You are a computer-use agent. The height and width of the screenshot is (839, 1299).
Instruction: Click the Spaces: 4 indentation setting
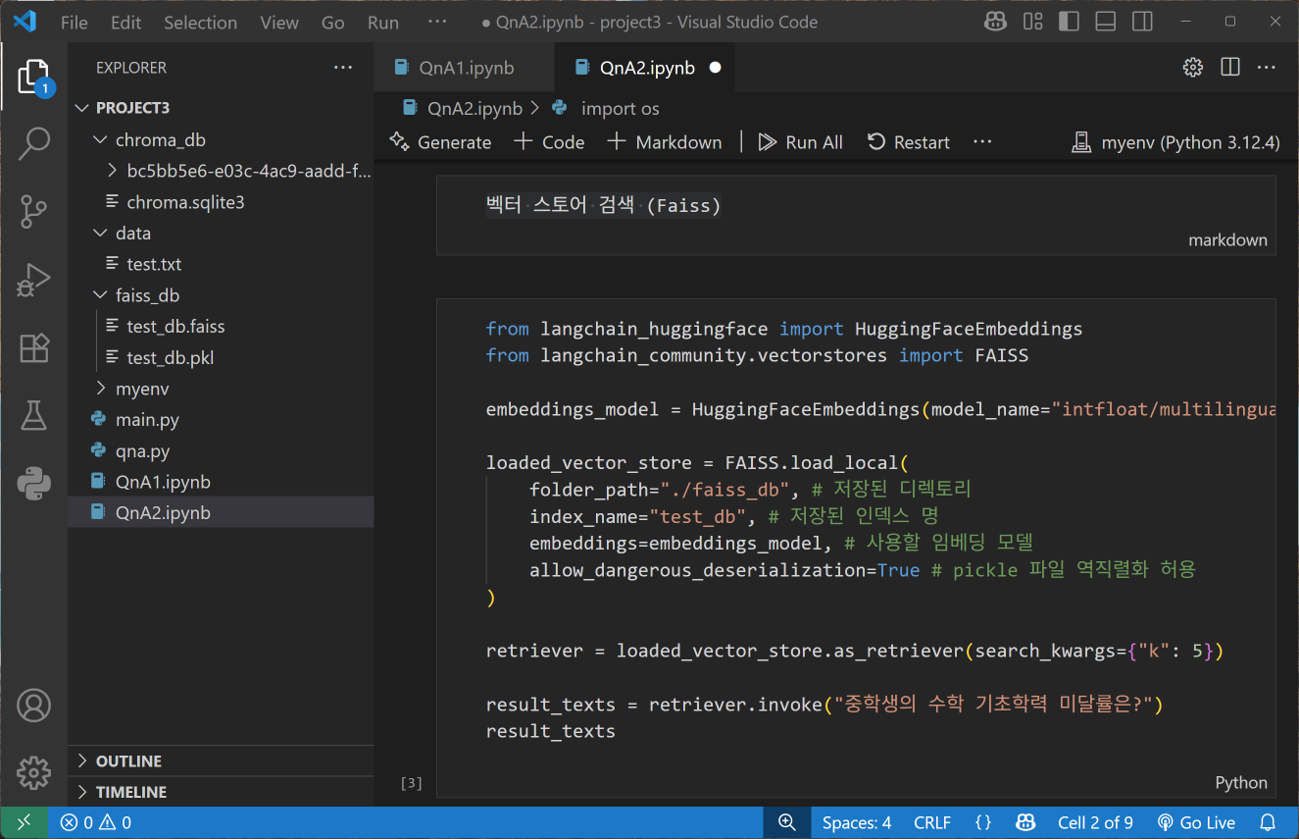coord(856,823)
